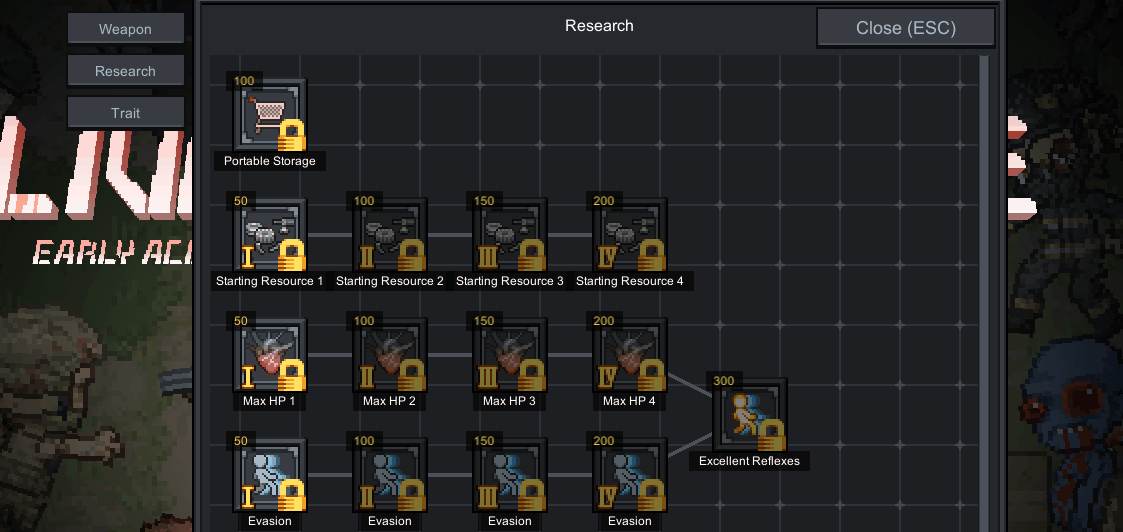The image size is (1123, 532).
Task: Select the Starting Resource 2 icon
Action: pos(390,235)
